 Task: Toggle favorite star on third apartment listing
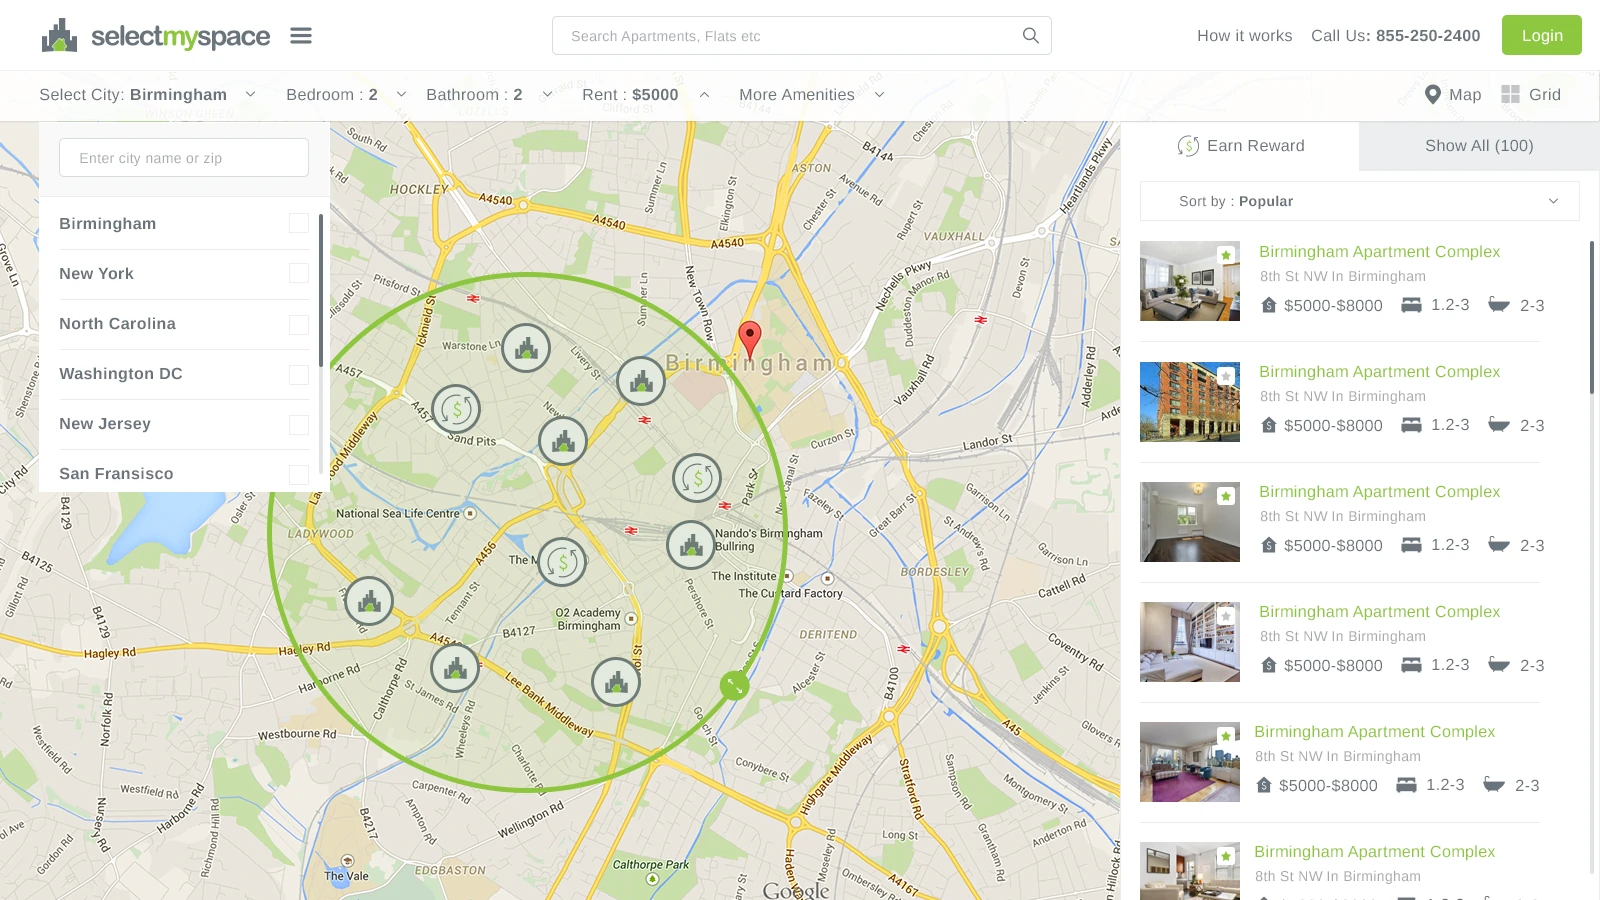click(1226, 496)
